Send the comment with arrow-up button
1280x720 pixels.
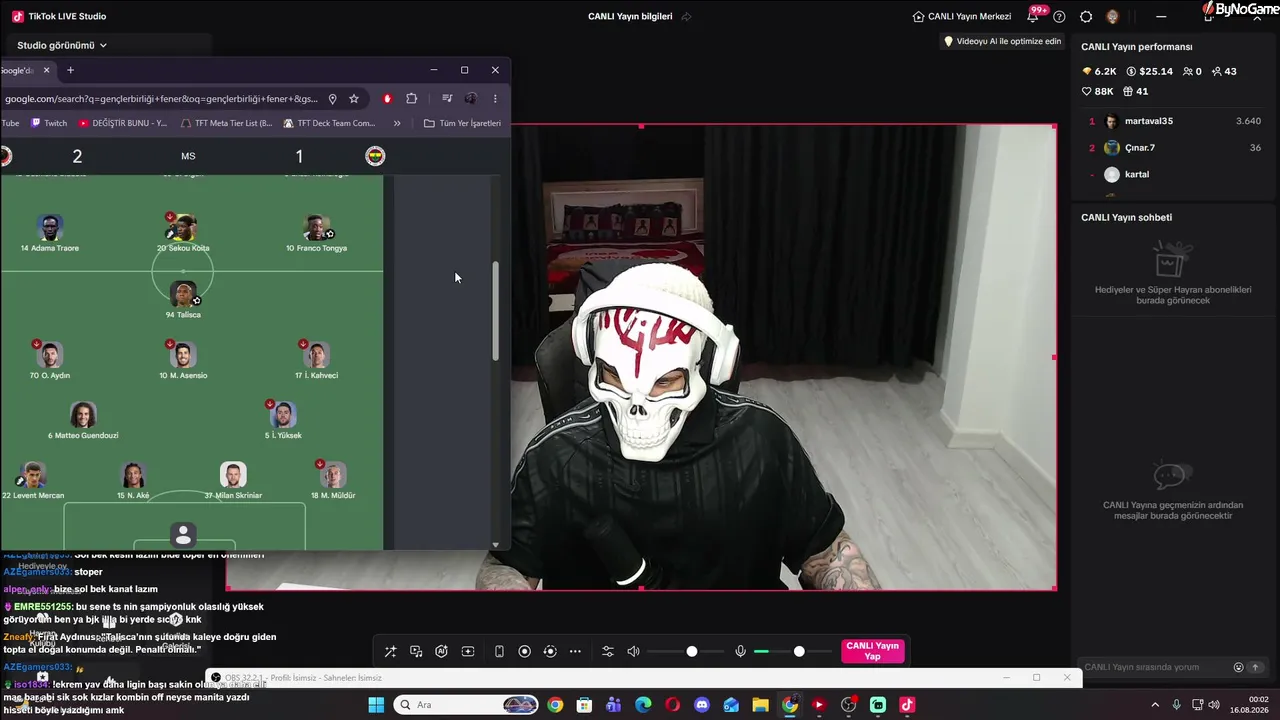[x=1256, y=667]
